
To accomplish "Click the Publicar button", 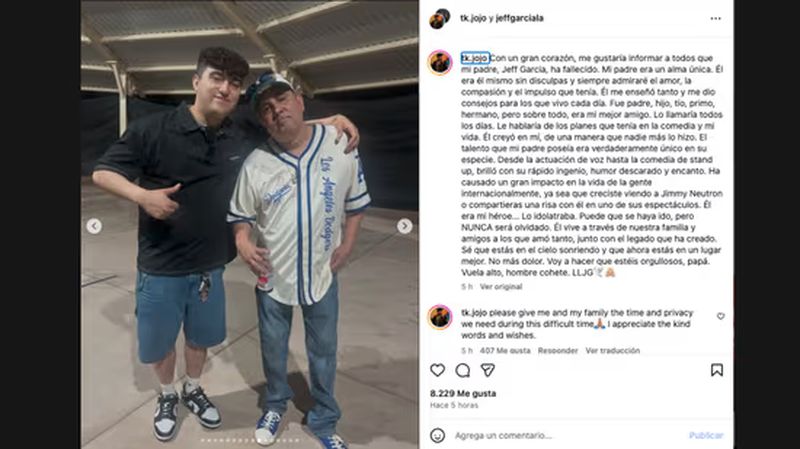I will click(706, 435).
